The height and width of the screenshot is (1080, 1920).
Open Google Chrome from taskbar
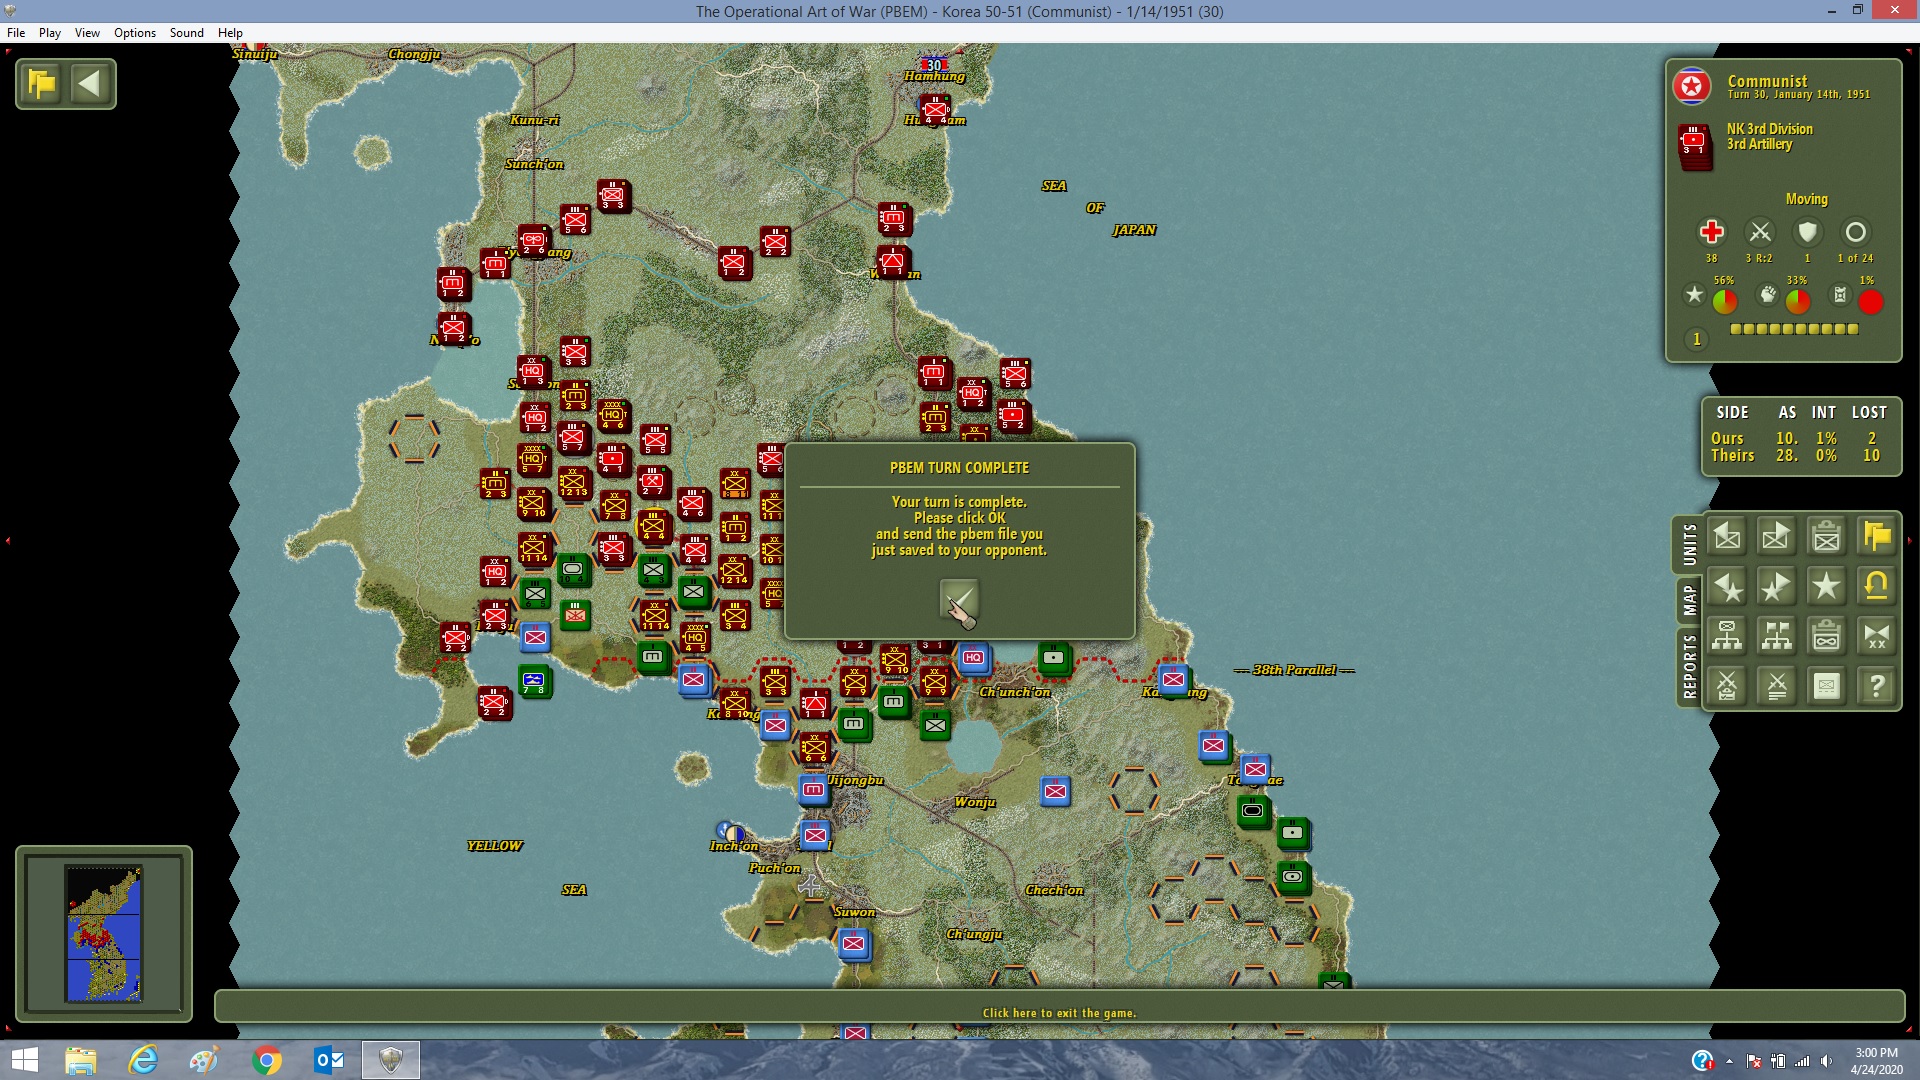coord(267,1060)
